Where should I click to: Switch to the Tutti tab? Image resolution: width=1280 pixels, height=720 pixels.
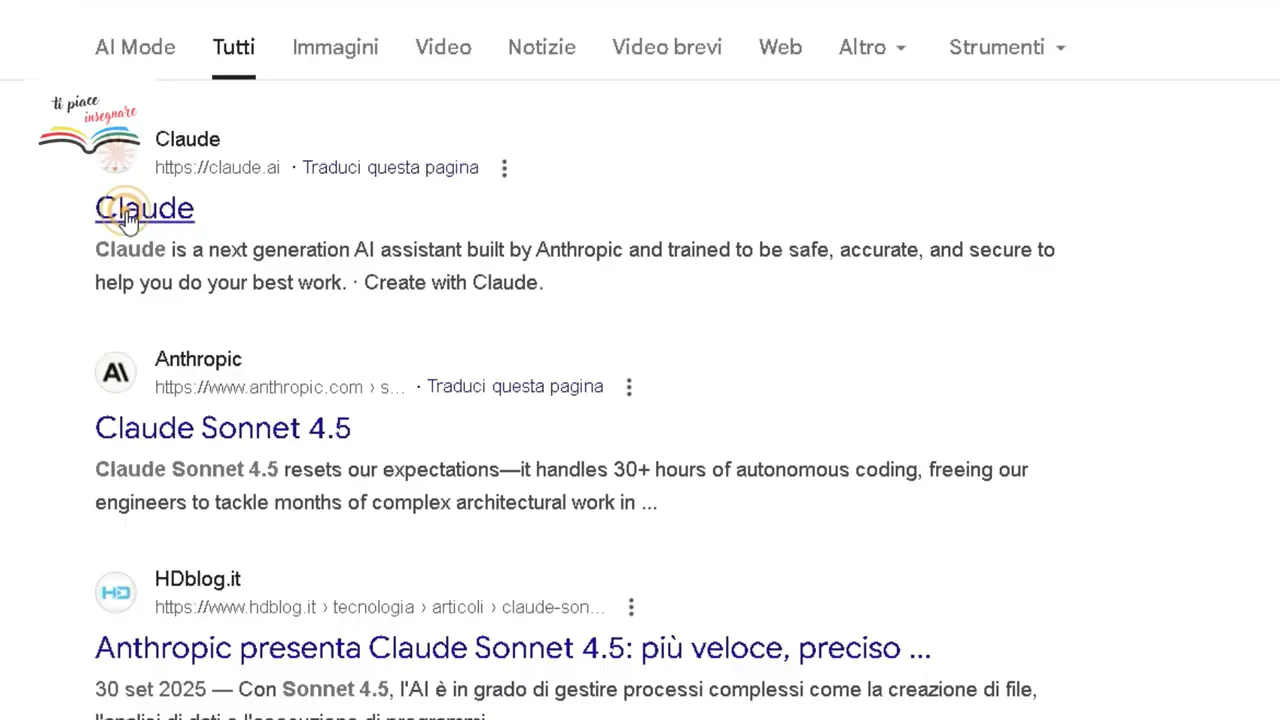click(233, 47)
